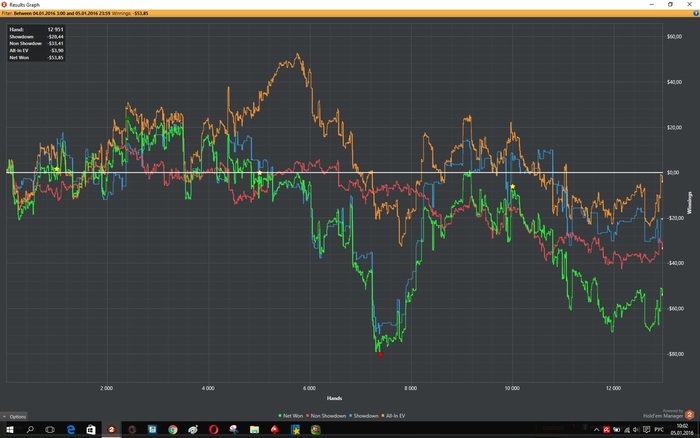Click the Hold'em Manager 2 logo
The height and width of the screenshot is (438, 700).
coord(689,415)
